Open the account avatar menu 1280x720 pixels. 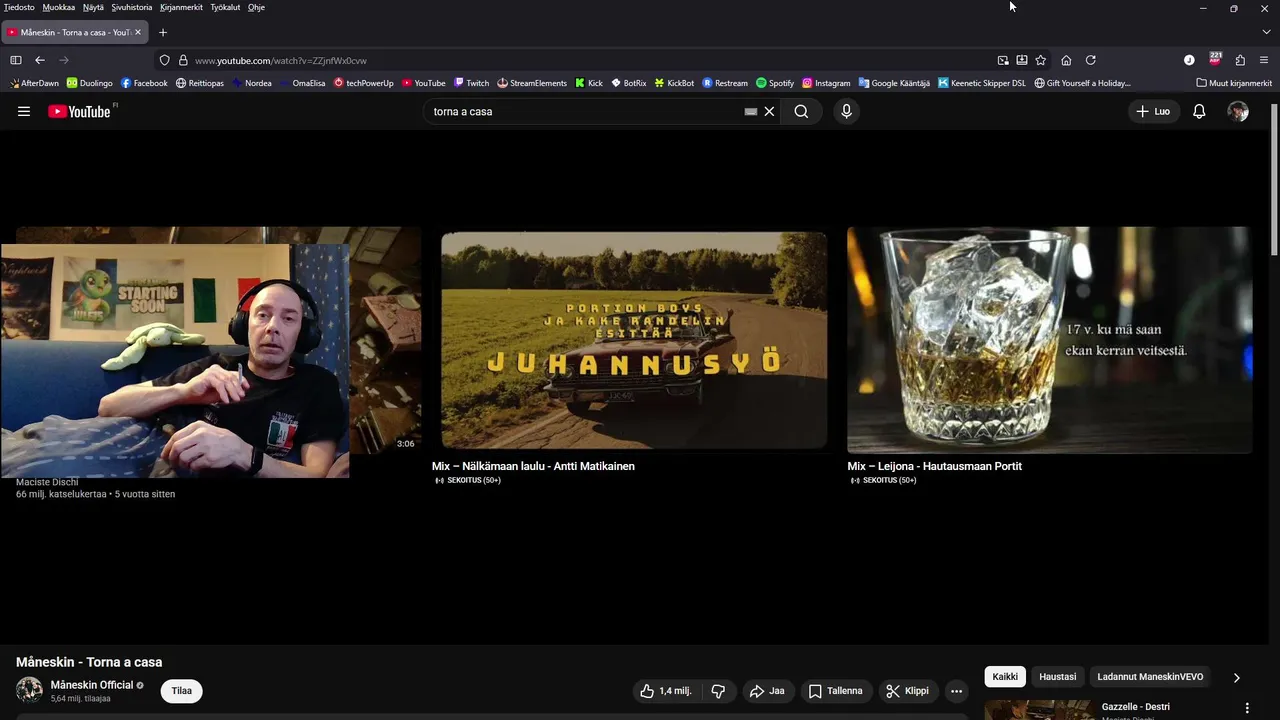pos(1238,112)
